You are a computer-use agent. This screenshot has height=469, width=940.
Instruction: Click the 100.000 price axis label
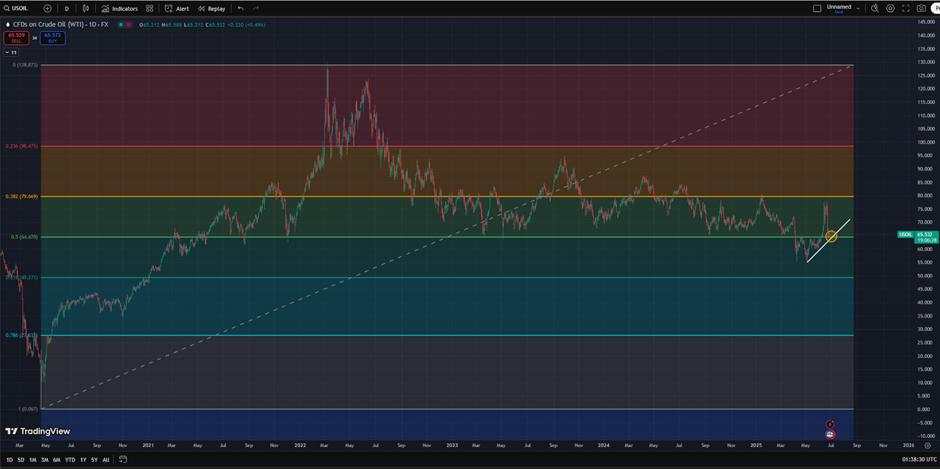pos(926,142)
